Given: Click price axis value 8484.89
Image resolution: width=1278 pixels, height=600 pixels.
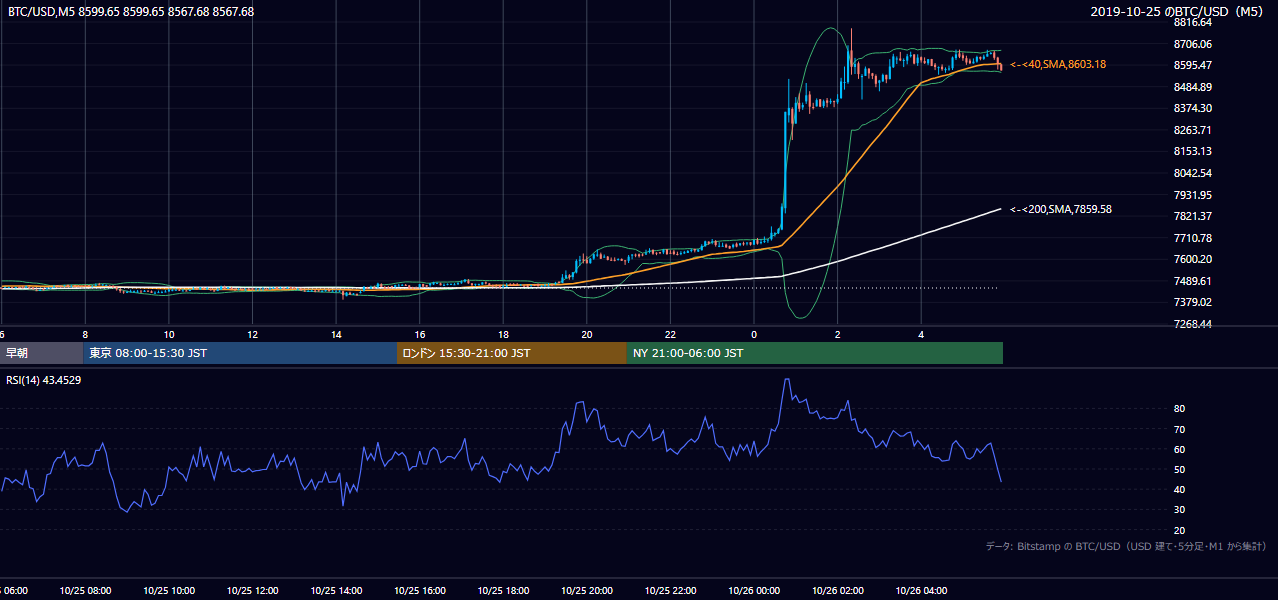Looking at the screenshot, I should (x=1193, y=87).
